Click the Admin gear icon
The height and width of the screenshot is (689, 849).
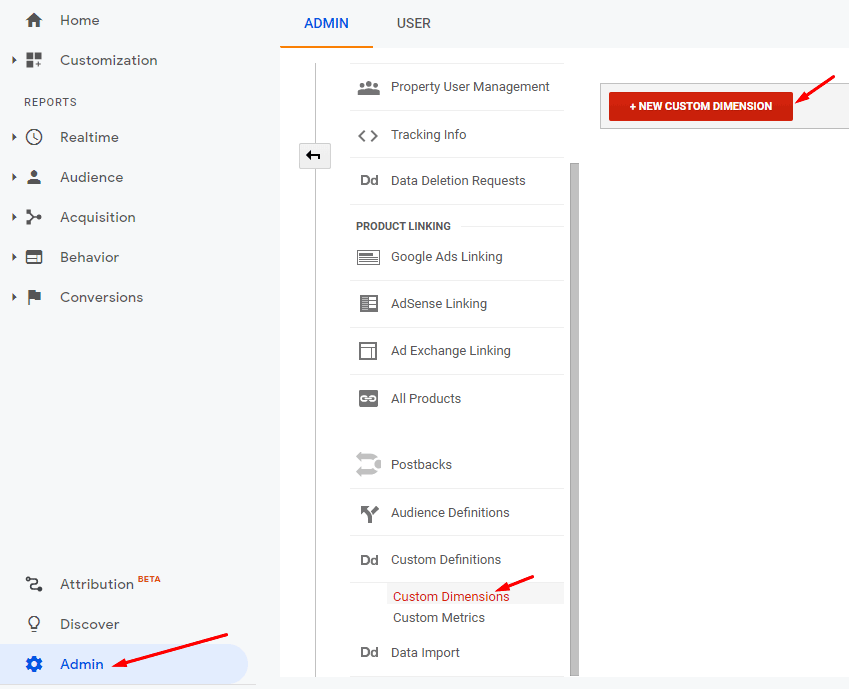[x=34, y=664]
